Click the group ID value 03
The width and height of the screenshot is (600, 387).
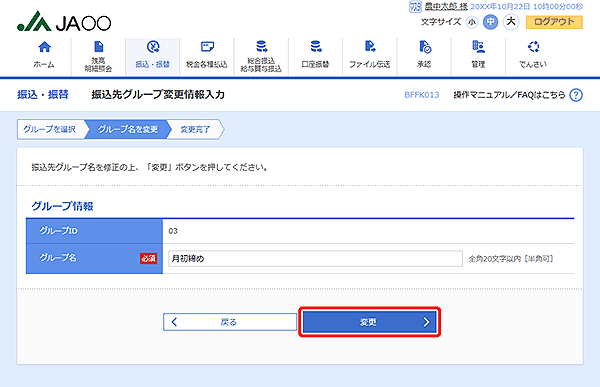pyautogui.click(x=173, y=231)
